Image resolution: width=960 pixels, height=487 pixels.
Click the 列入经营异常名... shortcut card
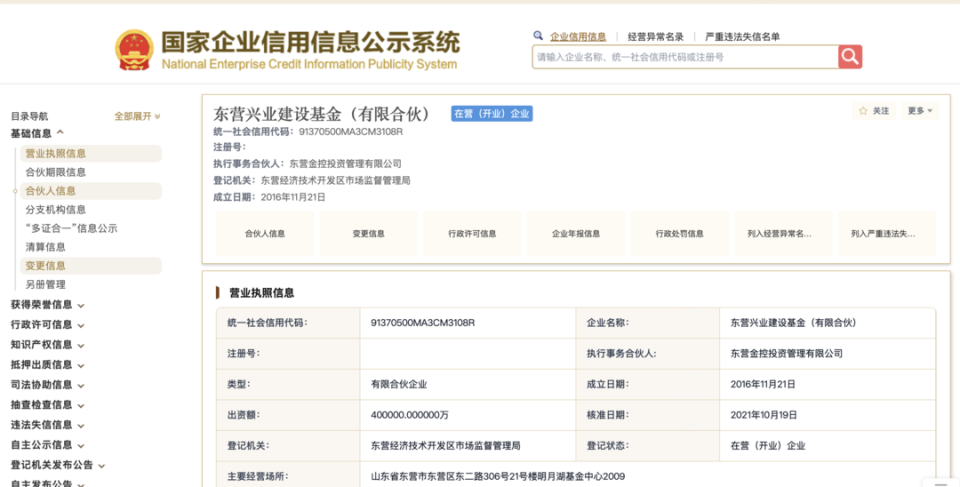783,233
